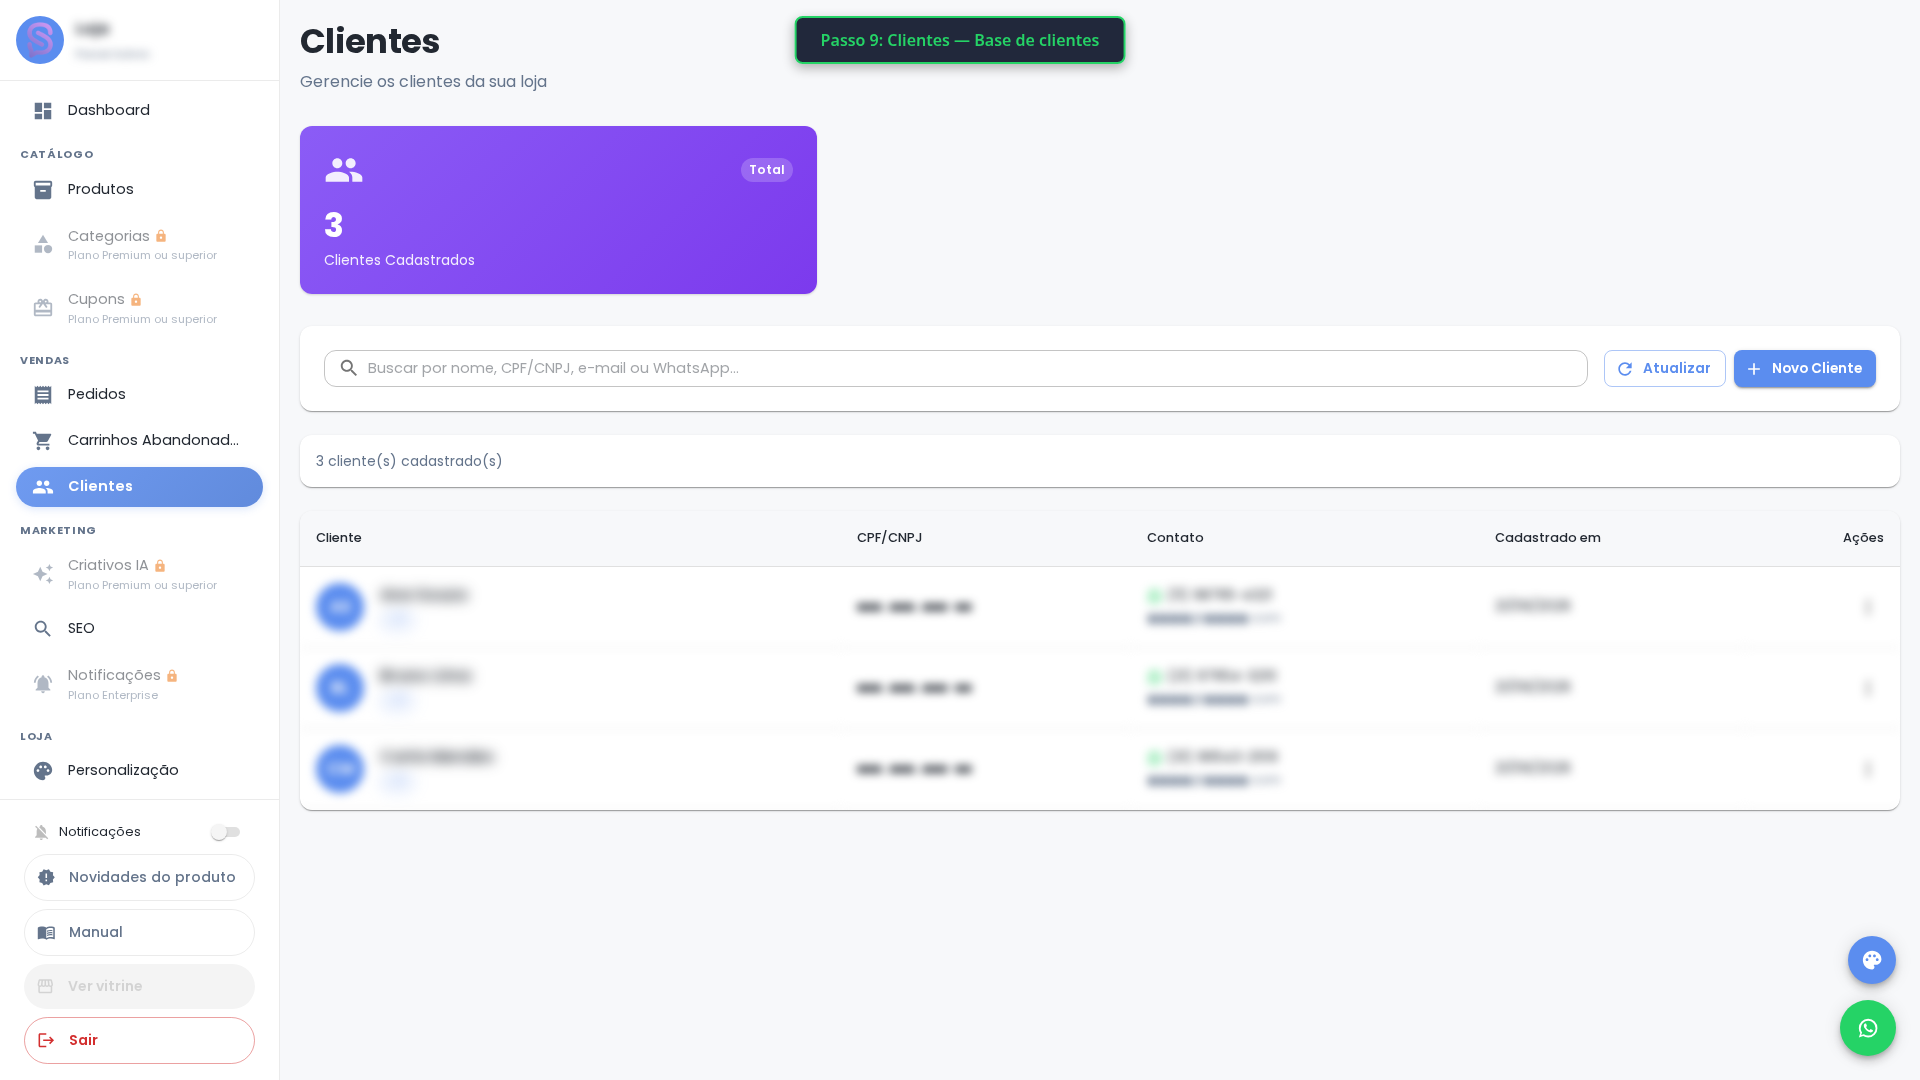Click the Ver vitrine button
The height and width of the screenshot is (1080, 1920).
pos(139,986)
